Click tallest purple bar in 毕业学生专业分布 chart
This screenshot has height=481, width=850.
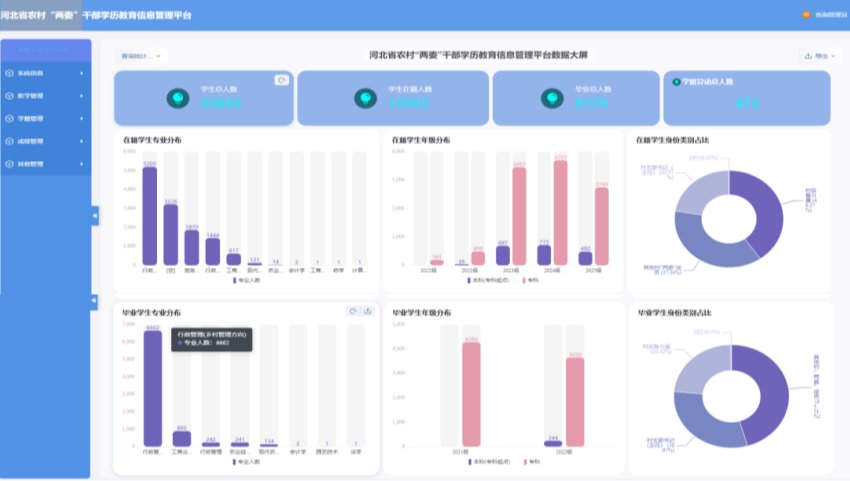152,388
